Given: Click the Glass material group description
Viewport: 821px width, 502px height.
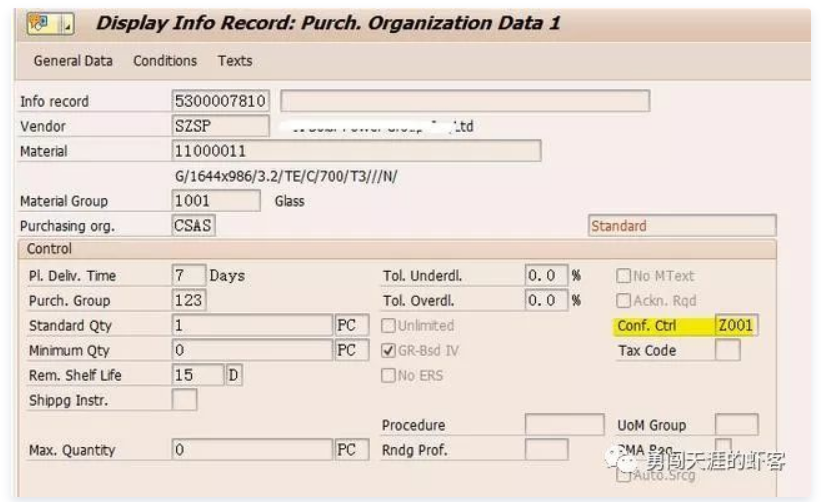Looking at the screenshot, I should (x=290, y=201).
